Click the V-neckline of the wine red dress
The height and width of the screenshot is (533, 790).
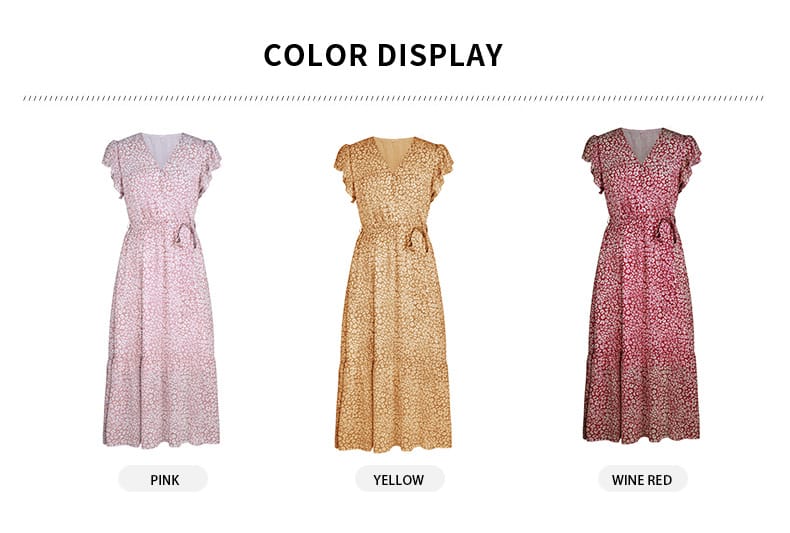pyautogui.click(x=641, y=146)
